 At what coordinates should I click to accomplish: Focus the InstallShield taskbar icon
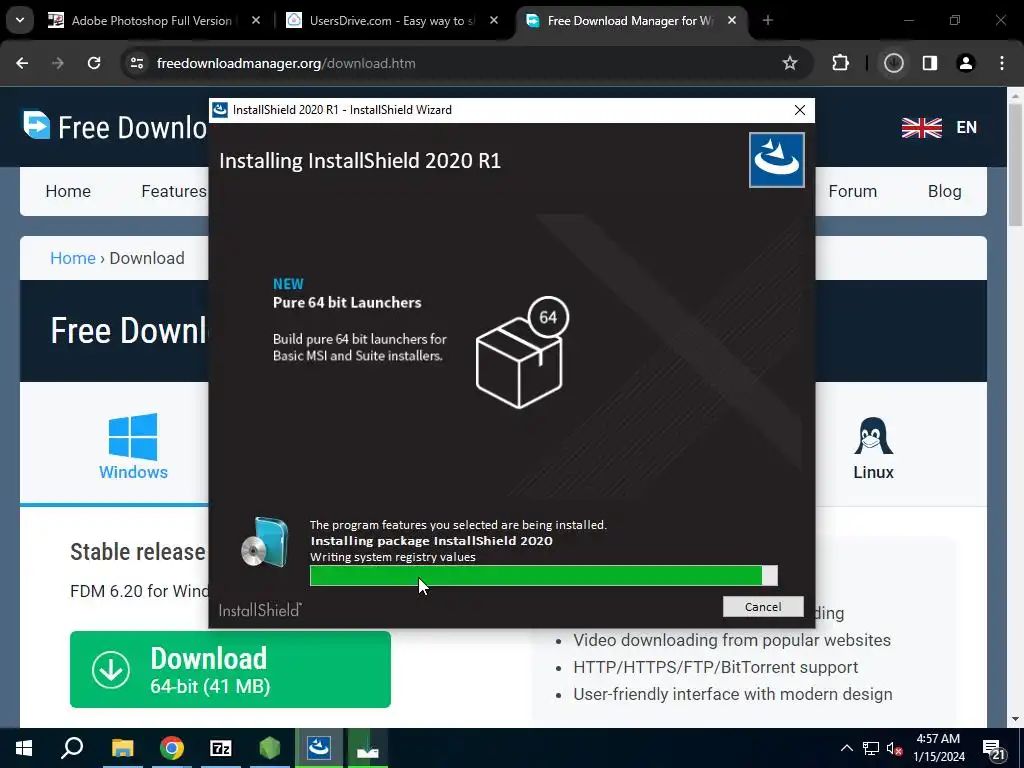point(319,748)
